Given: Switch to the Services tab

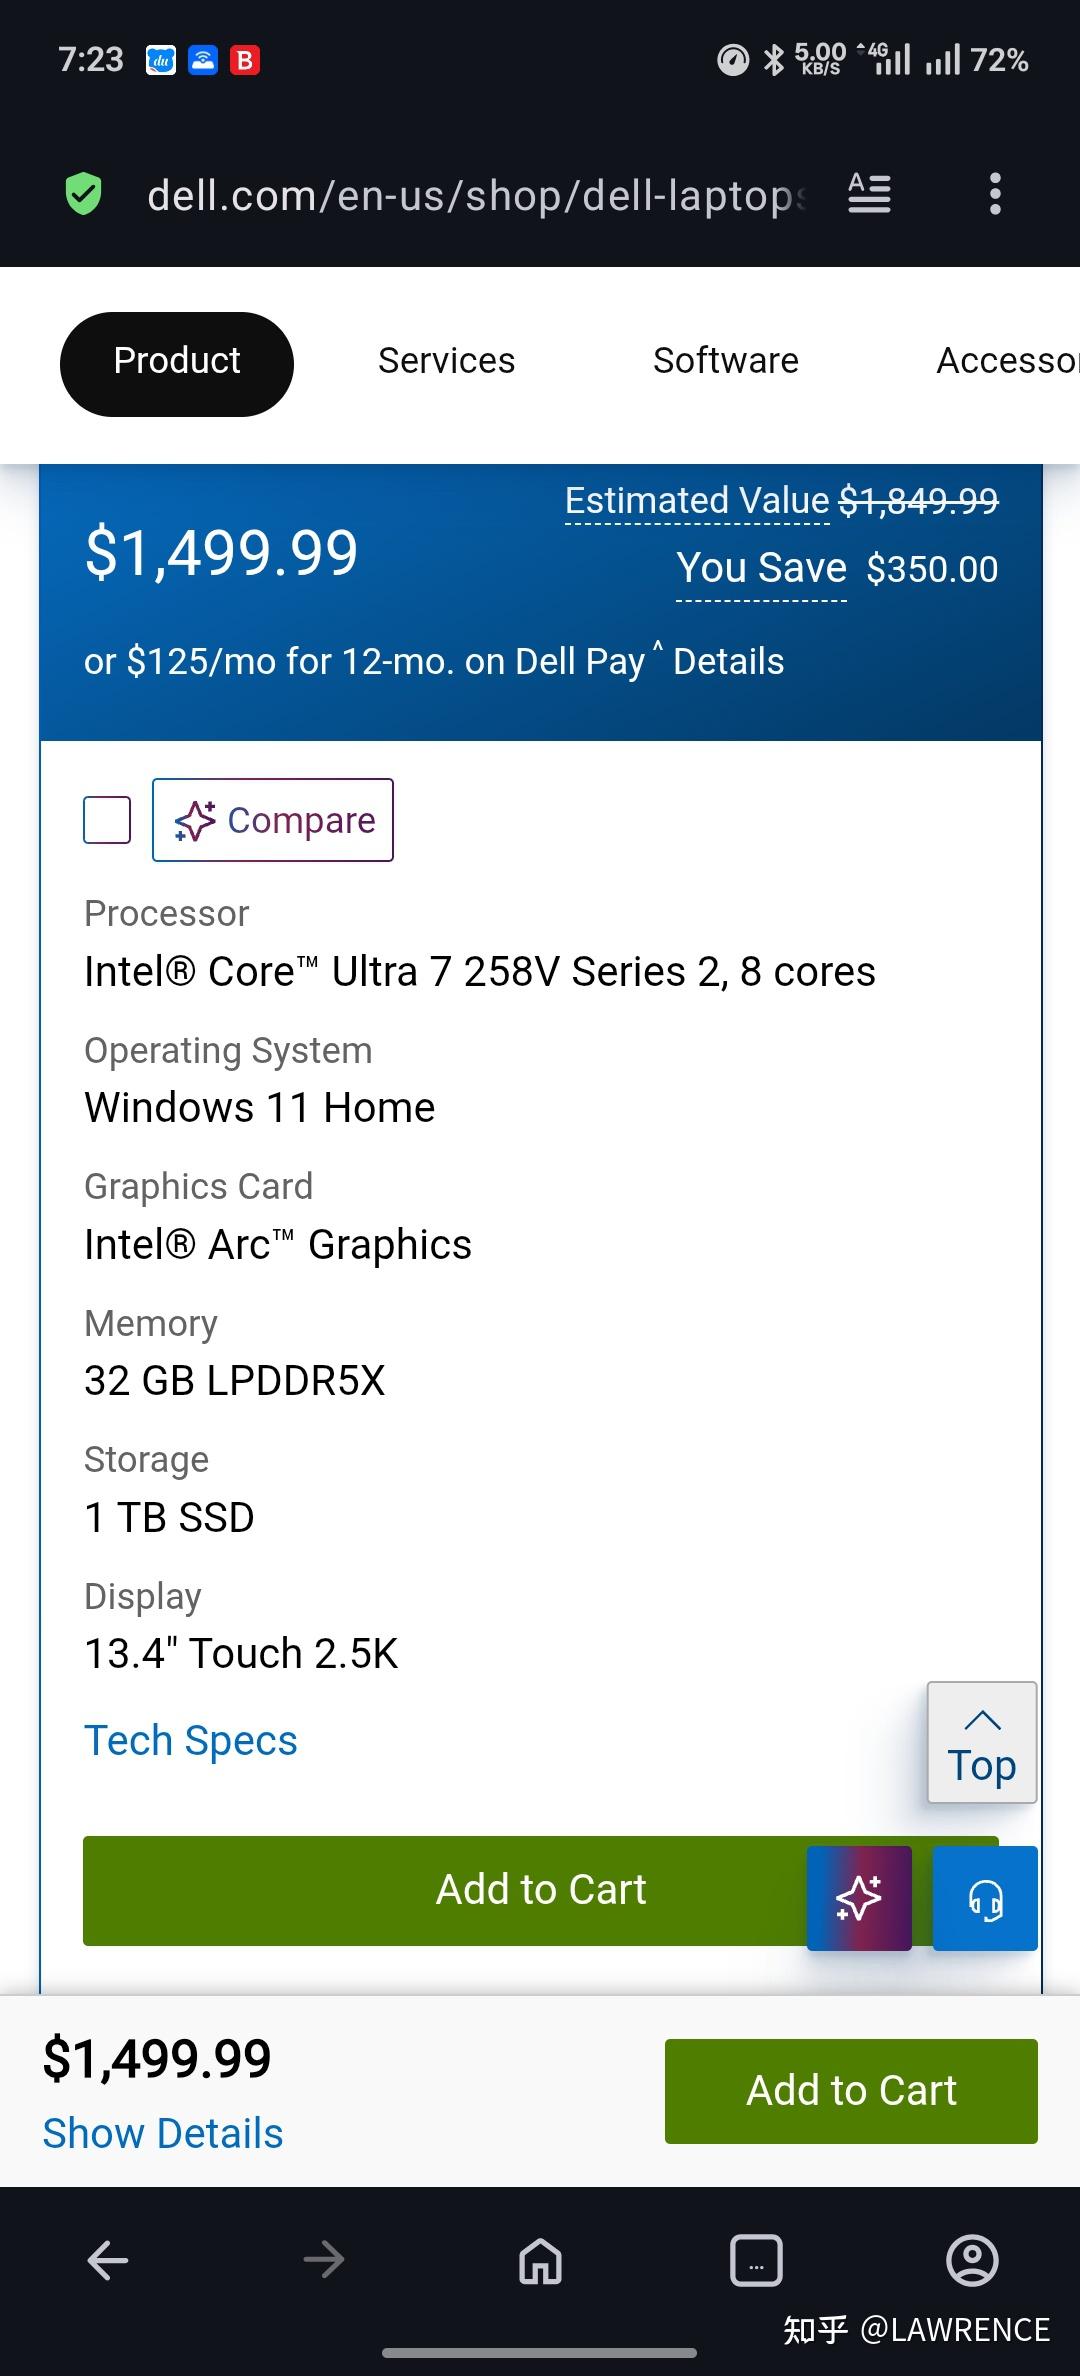Looking at the screenshot, I should [446, 361].
